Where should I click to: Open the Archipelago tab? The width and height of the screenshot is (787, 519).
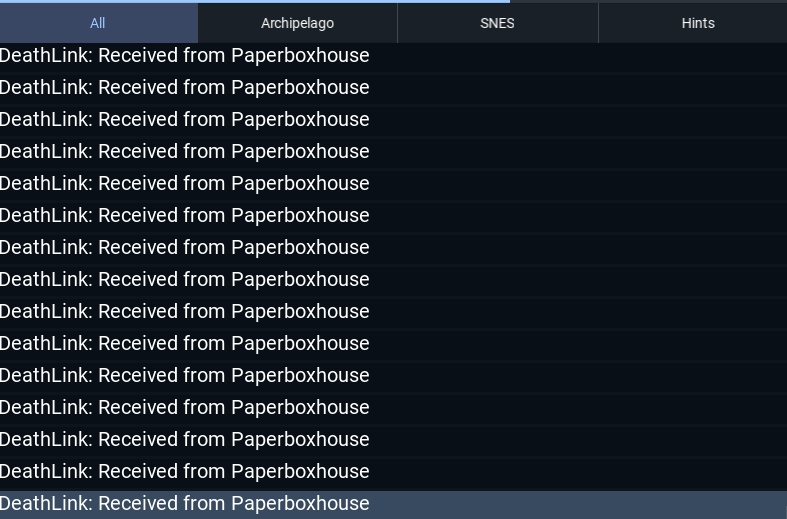click(297, 23)
